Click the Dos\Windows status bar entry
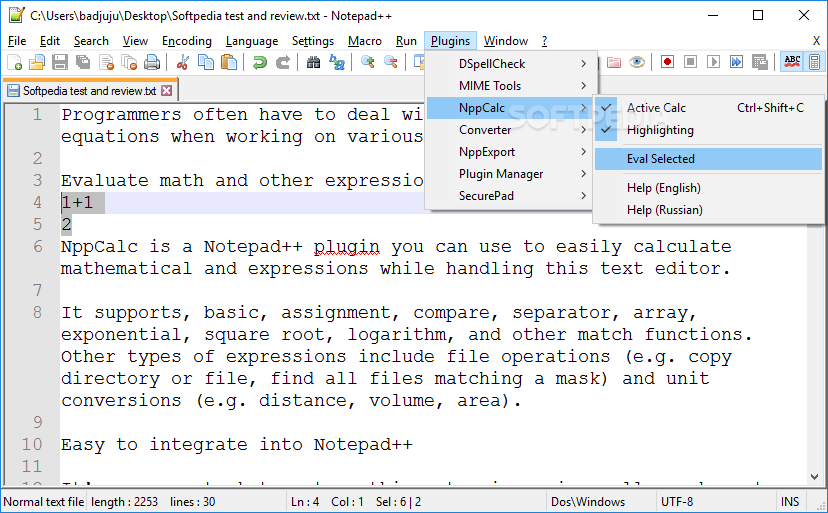 pyautogui.click(x=588, y=501)
